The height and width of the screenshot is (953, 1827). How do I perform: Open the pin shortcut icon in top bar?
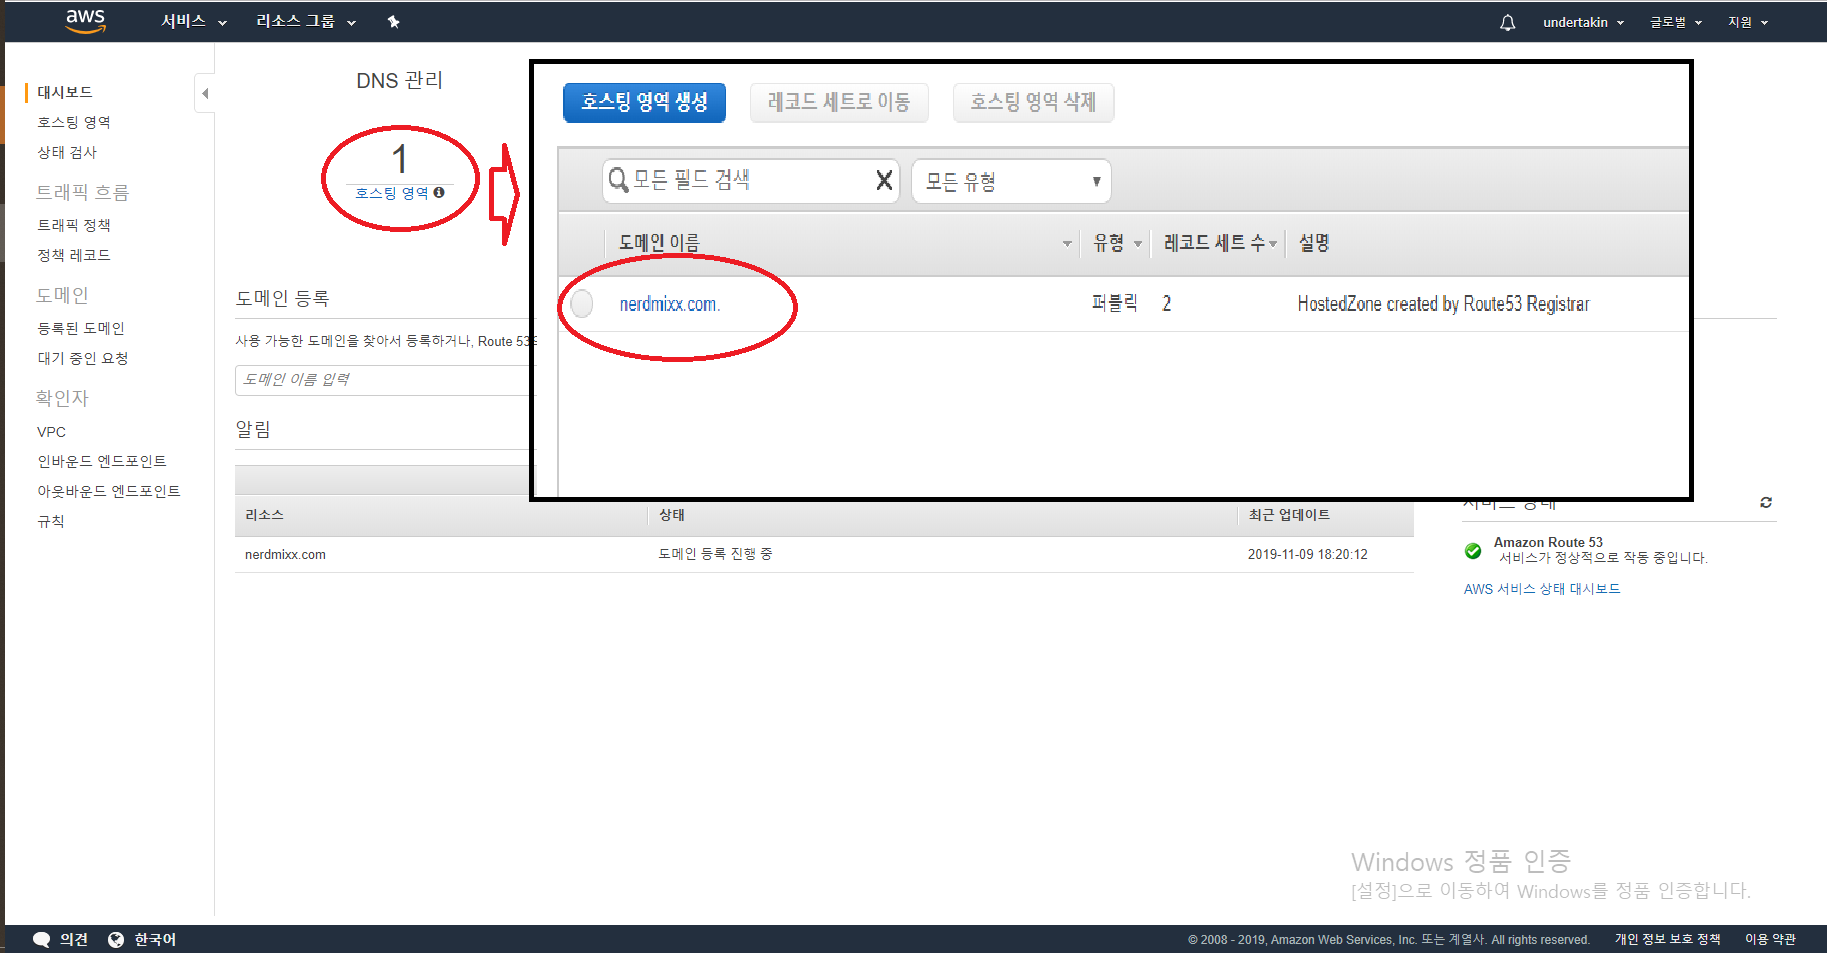394,22
